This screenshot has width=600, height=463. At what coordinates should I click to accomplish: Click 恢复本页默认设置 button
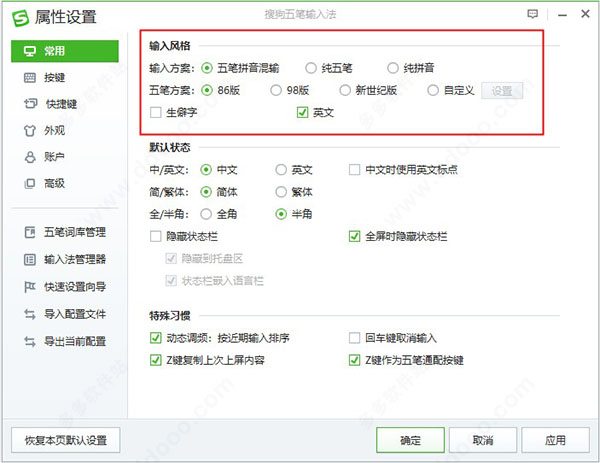pyautogui.click(x=66, y=440)
